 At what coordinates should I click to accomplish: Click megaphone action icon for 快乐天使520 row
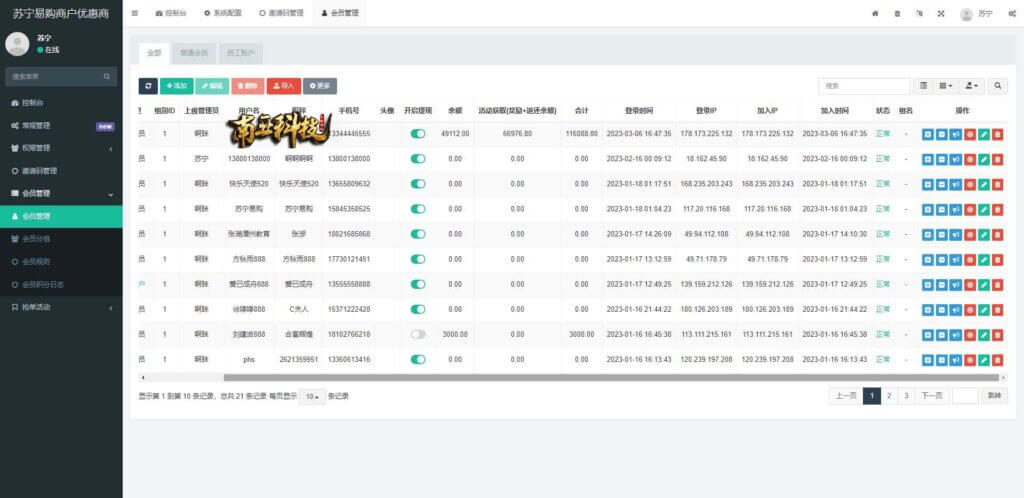point(955,184)
